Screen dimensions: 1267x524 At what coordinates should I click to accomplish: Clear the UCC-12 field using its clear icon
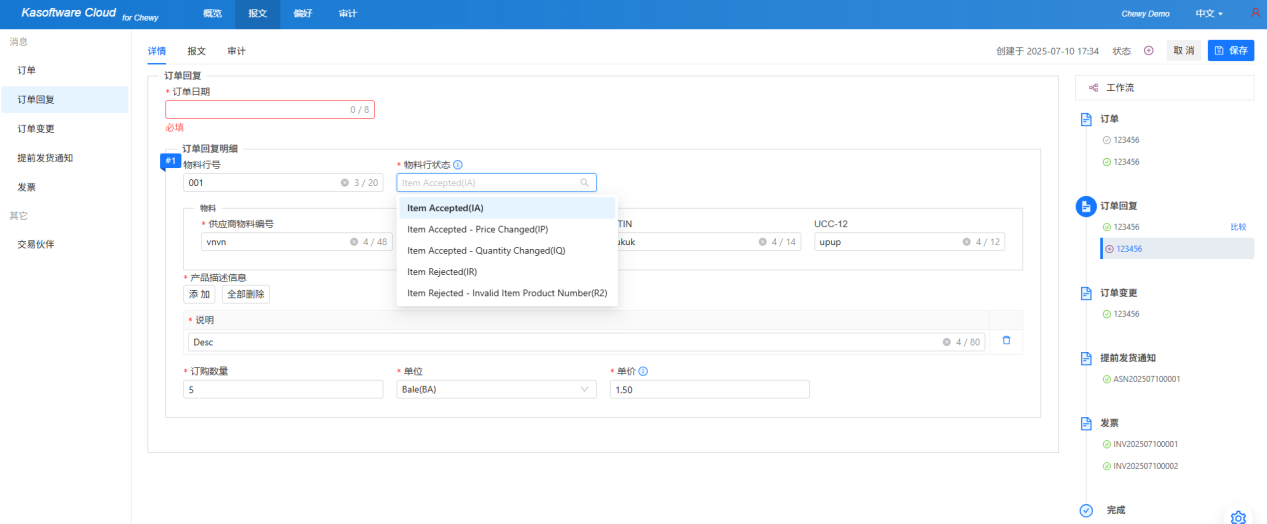[966, 242]
